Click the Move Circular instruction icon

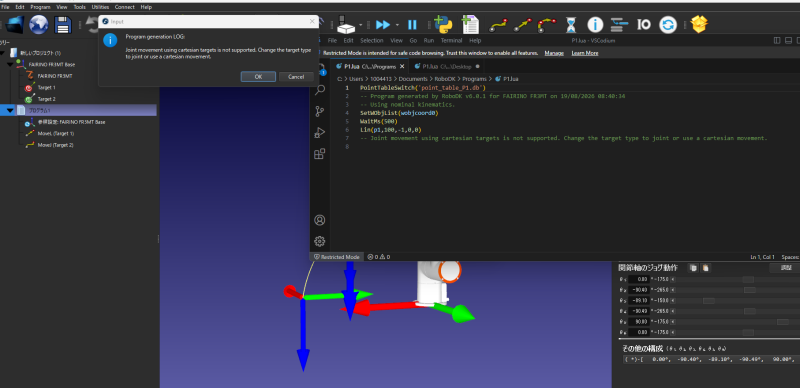[547, 25]
